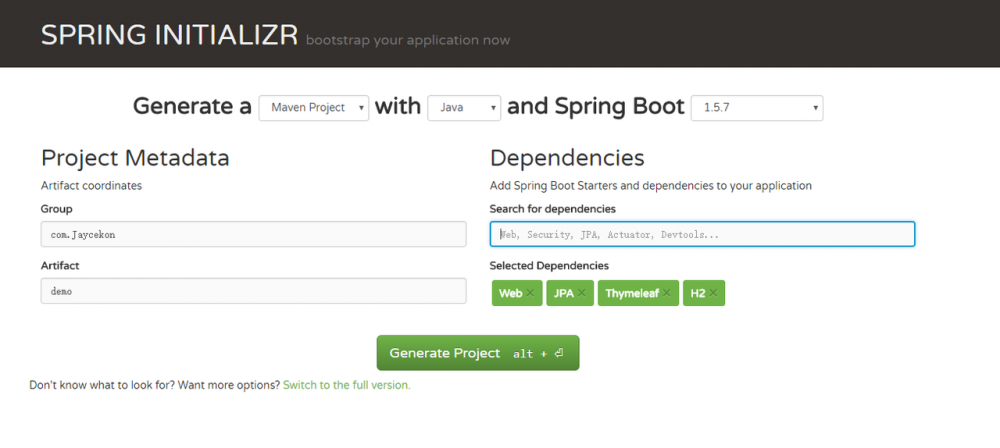
Task: Select the Web dependency label
Action: coord(510,293)
